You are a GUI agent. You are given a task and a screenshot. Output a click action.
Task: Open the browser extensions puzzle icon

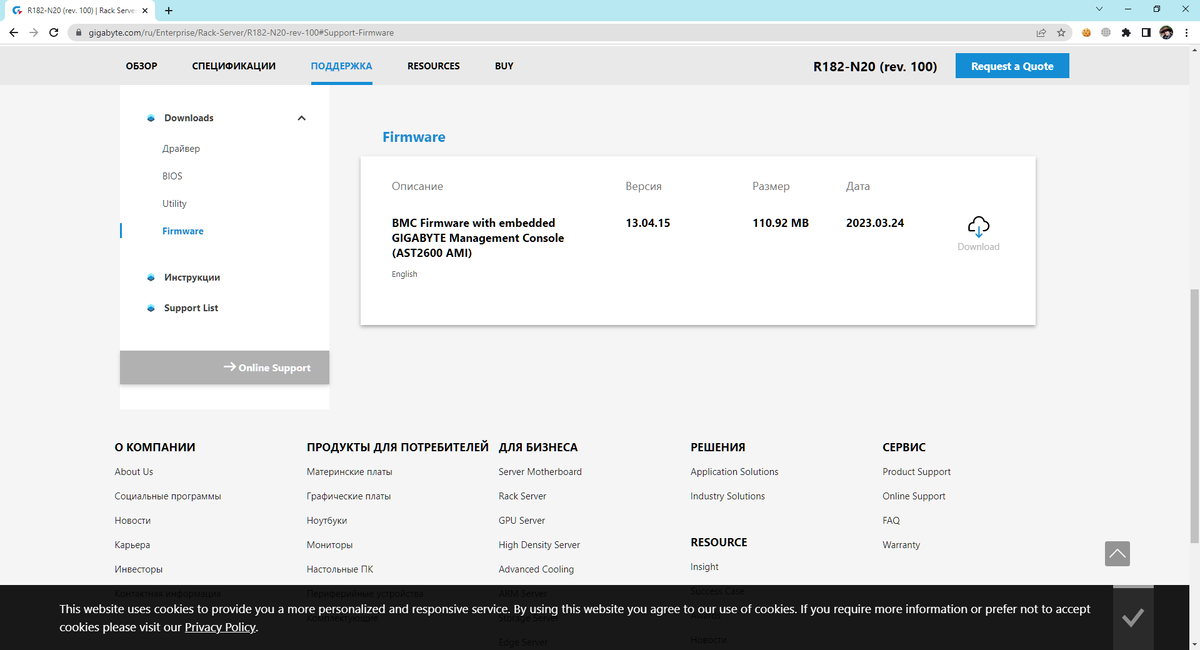click(x=1126, y=32)
